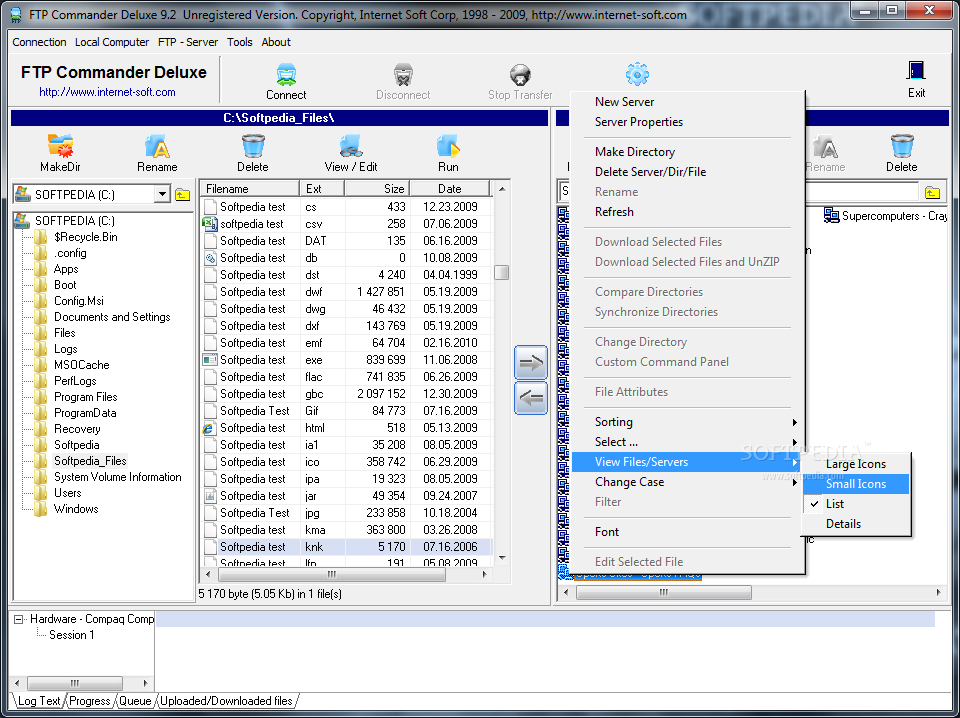Click the Delete trash icon in local panel
The image size is (960, 718).
253,147
